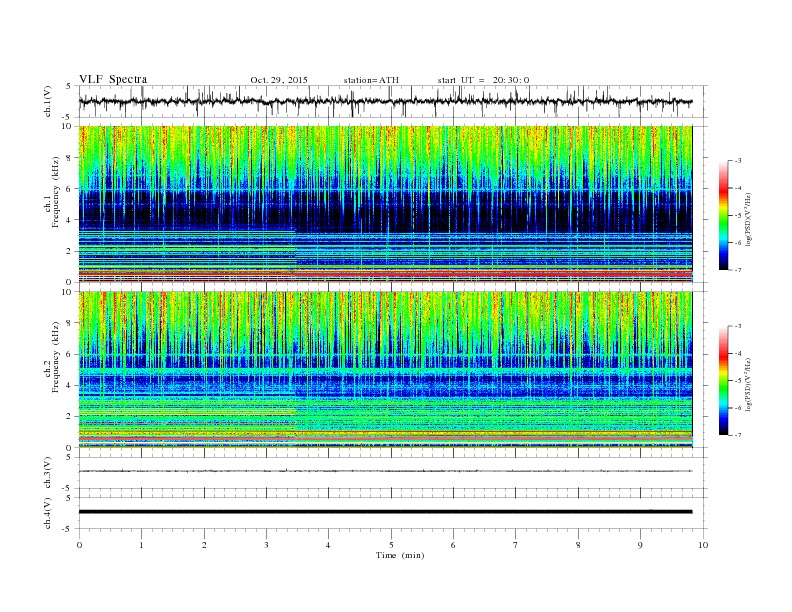Click the '2' kHz tick of ch.2 spectrogram
Viewport: 792px width, 612px height.
pos(70,417)
